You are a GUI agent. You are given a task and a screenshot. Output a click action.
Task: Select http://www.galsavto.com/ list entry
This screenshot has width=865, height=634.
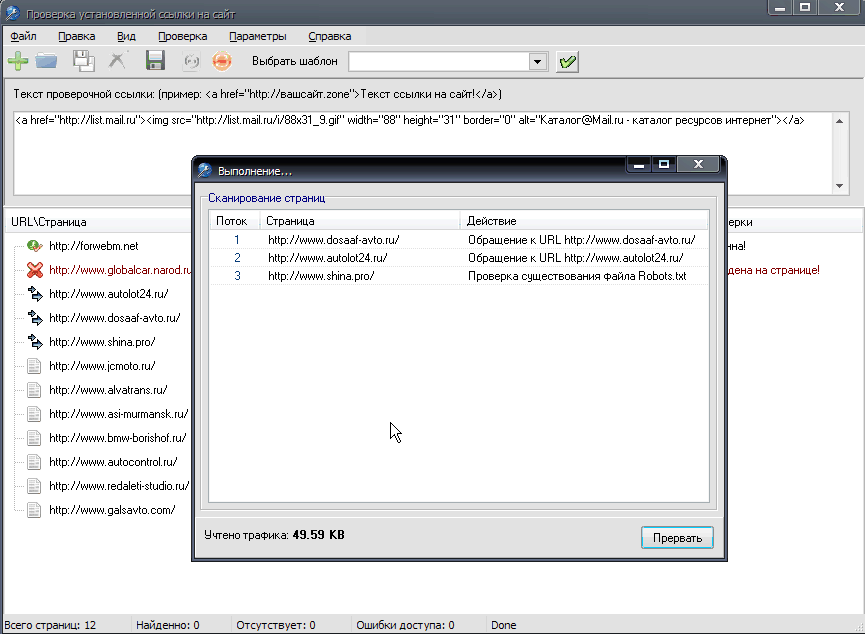(111, 510)
